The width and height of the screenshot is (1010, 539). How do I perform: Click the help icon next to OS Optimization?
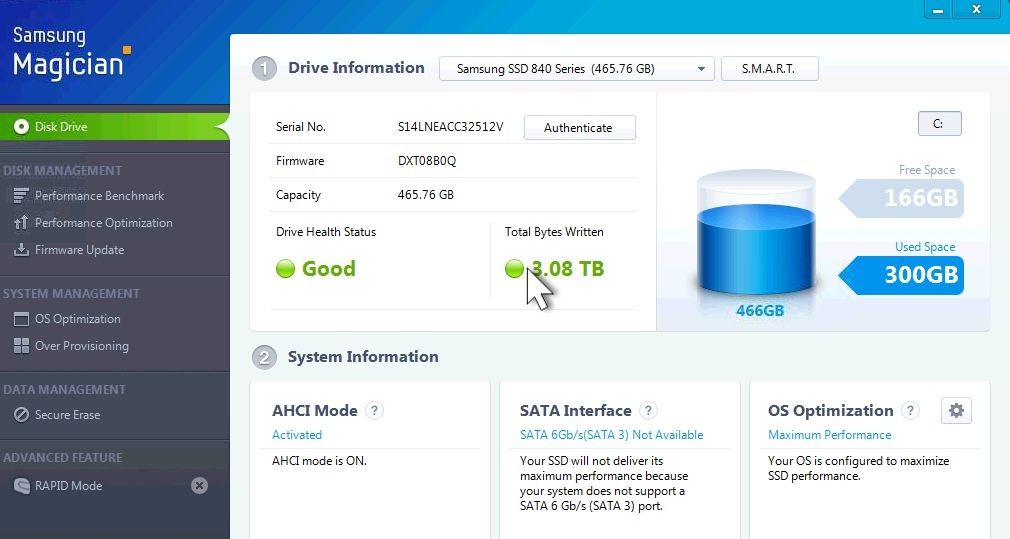pyautogui.click(x=910, y=410)
